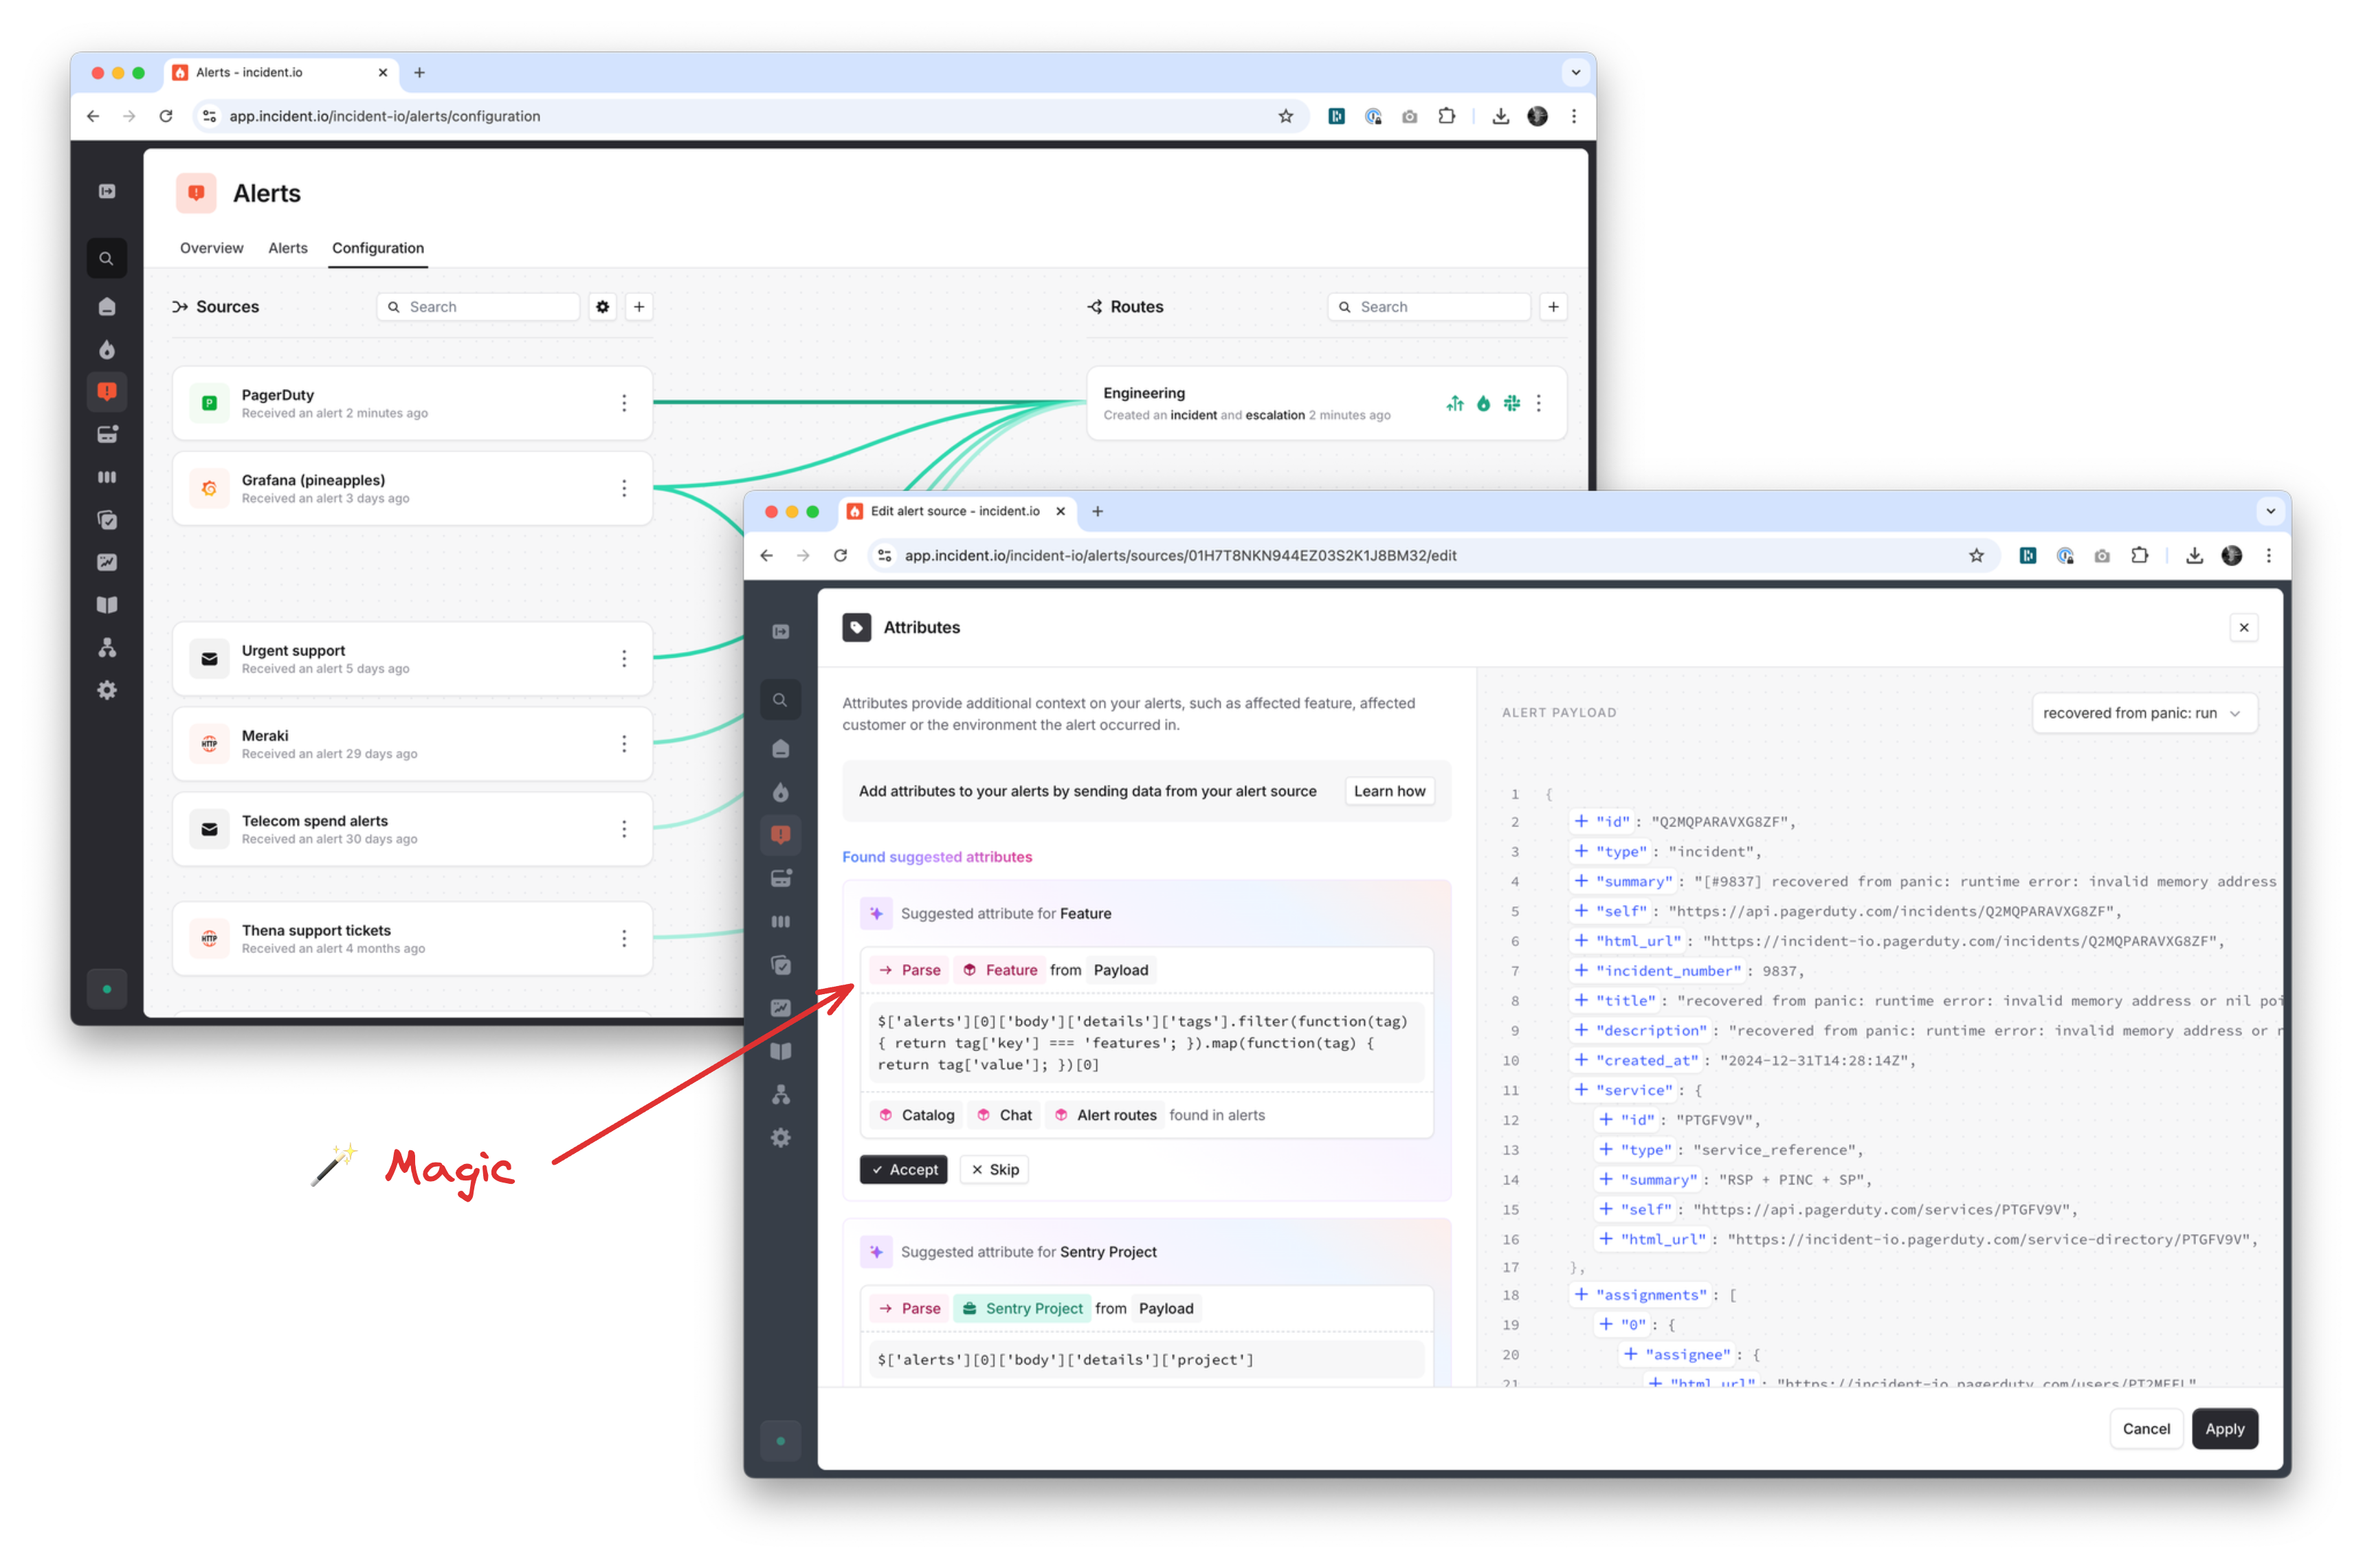This screenshot has width=2363, height=1568.
Task: Open settings gear in the Edit alert source sidebar
Action: 781,1138
